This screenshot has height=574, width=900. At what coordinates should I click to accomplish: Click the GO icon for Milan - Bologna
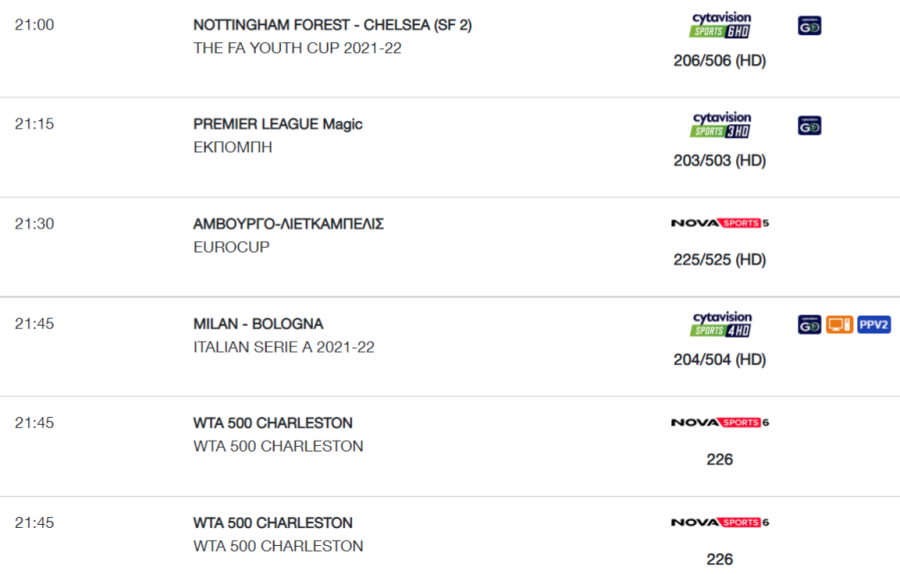(809, 325)
